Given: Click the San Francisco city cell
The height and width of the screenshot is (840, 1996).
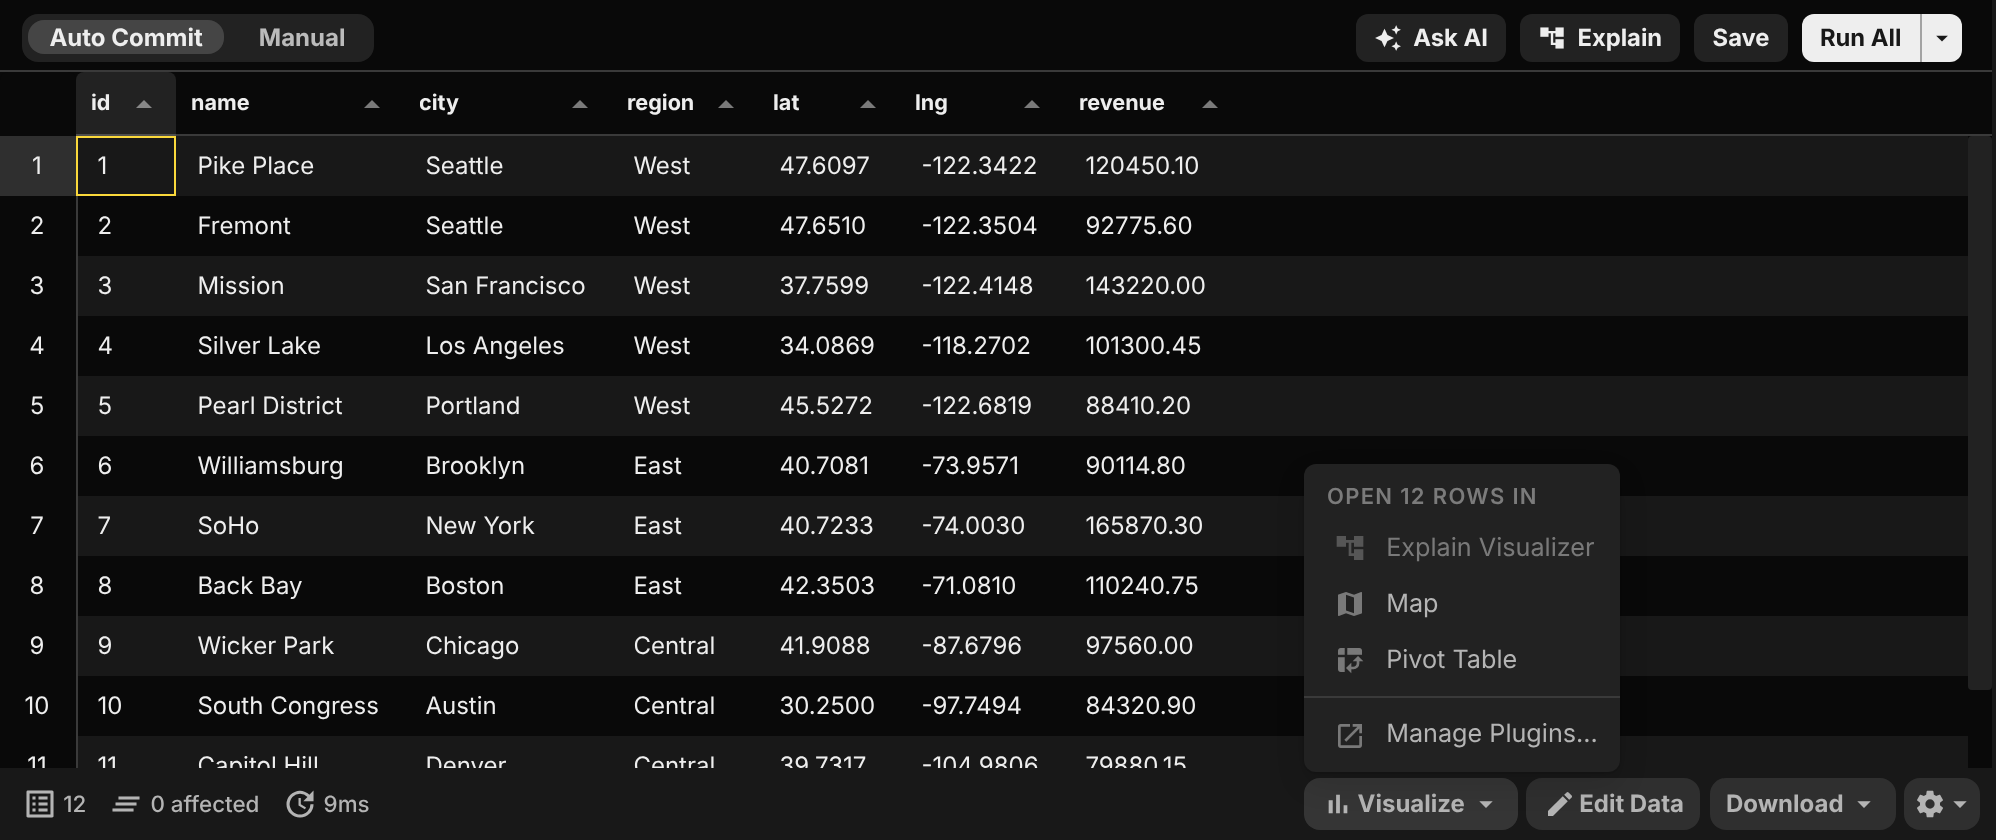Looking at the screenshot, I should (508, 286).
